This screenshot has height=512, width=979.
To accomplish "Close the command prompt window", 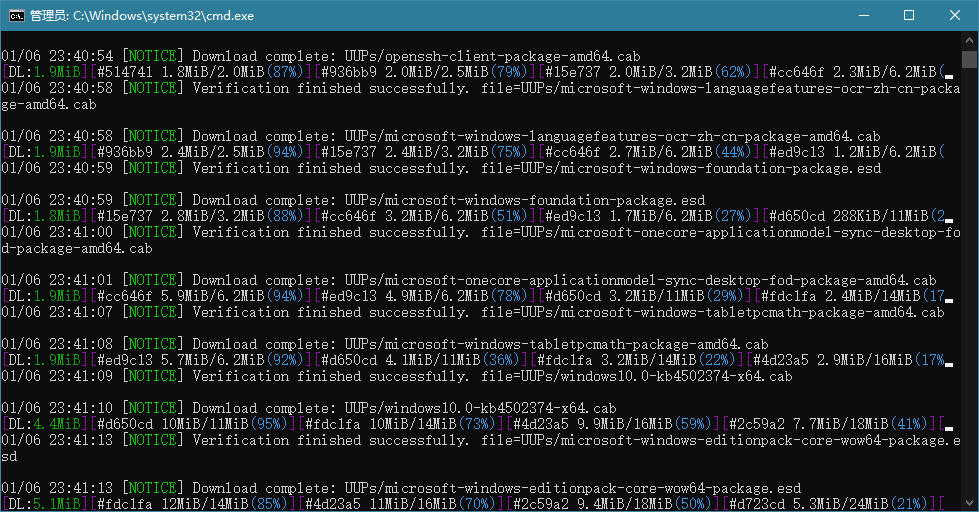I will [x=955, y=16].
